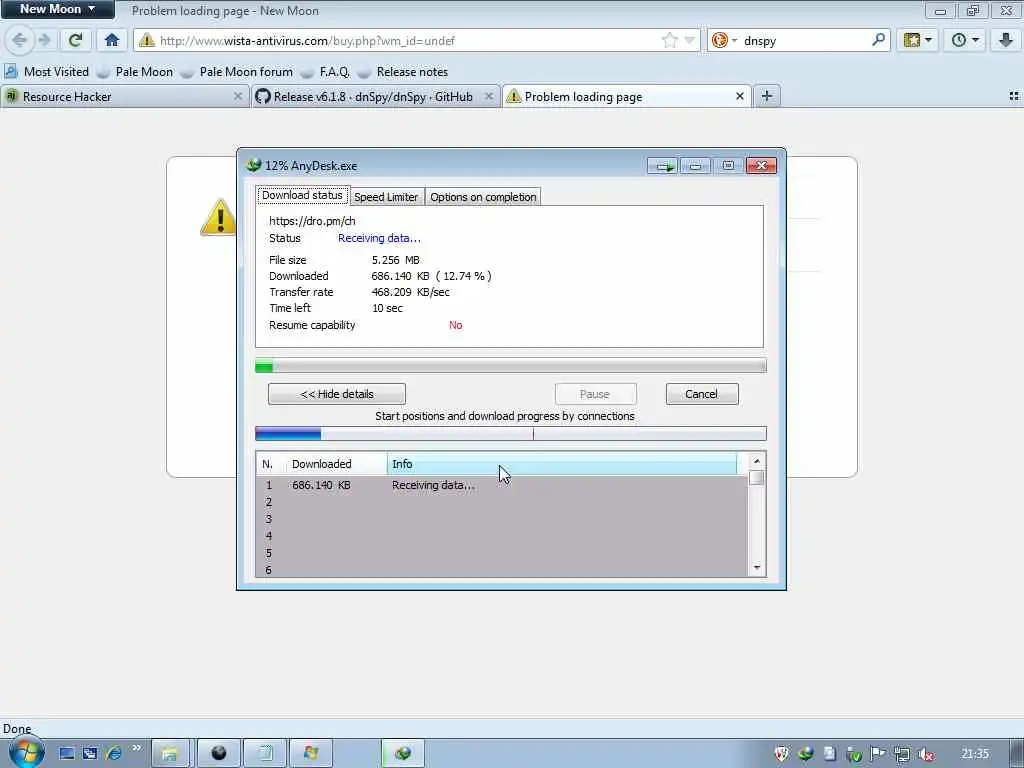This screenshot has width=1024, height=768.
Task: Open the Pale Moon forum bookmark
Action: pyautogui.click(x=237, y=72)
